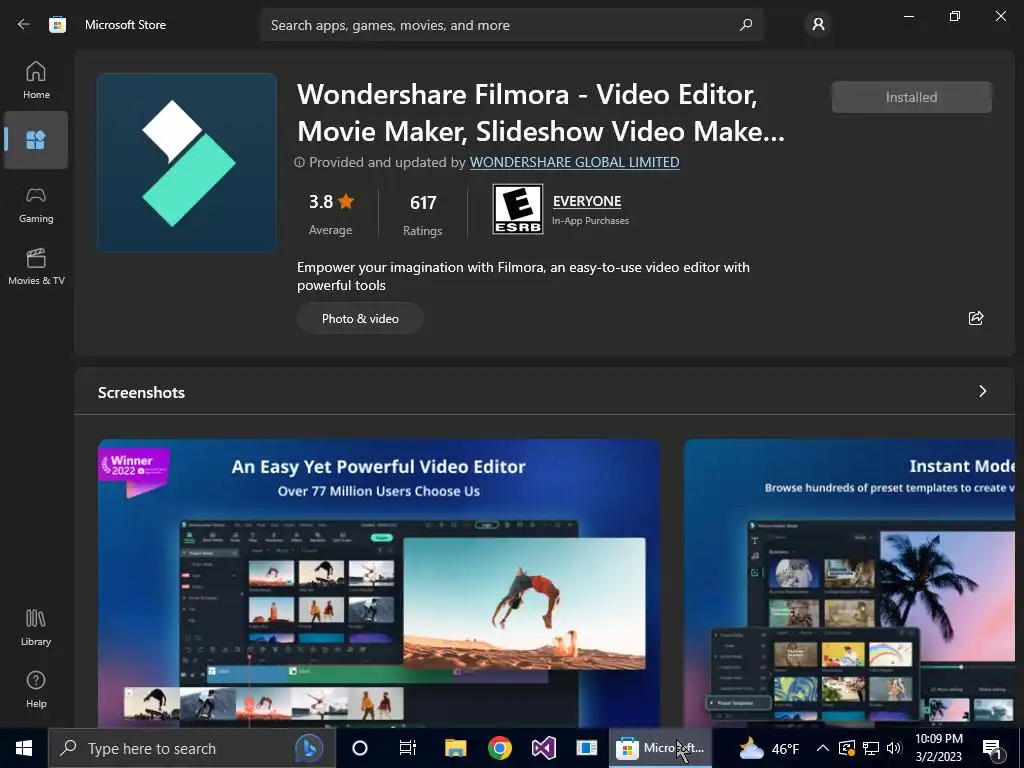Open Visual Studio from taskbar

tap(543, 748)
